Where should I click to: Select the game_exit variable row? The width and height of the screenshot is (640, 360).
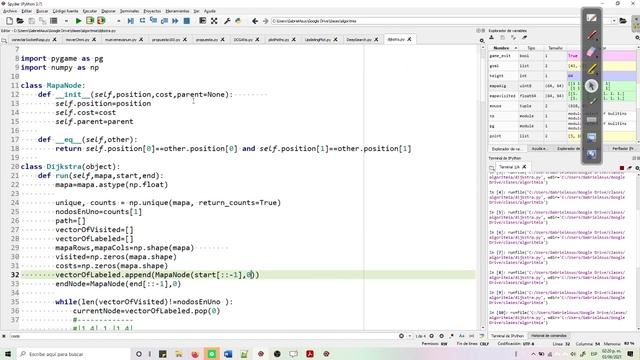click(562, 56)
